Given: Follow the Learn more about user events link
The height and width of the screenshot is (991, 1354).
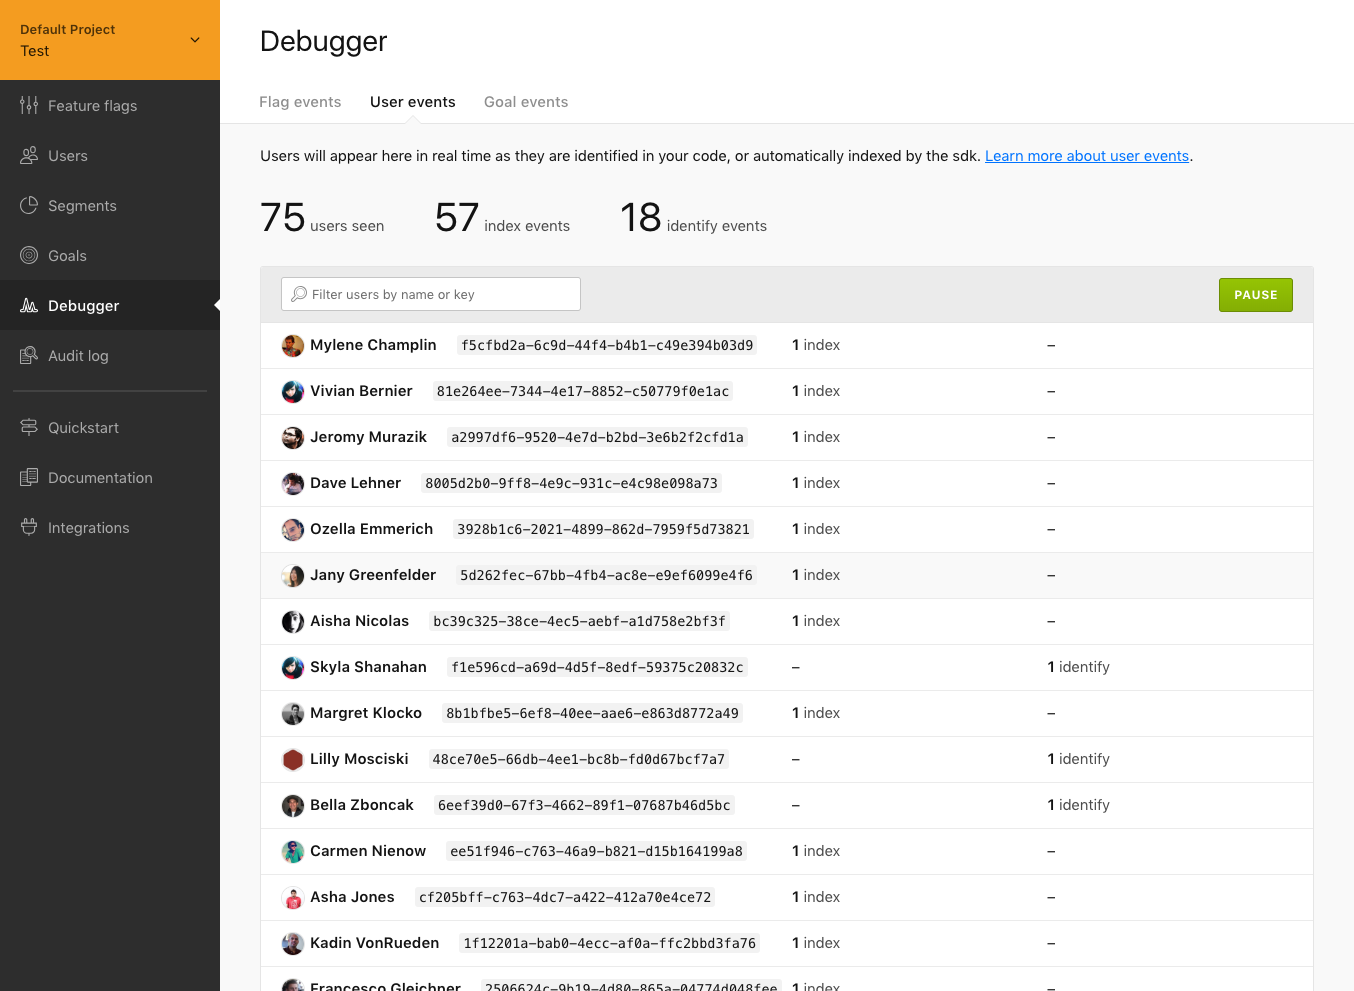Looking at the screenshot, I should click(1087, 156).
